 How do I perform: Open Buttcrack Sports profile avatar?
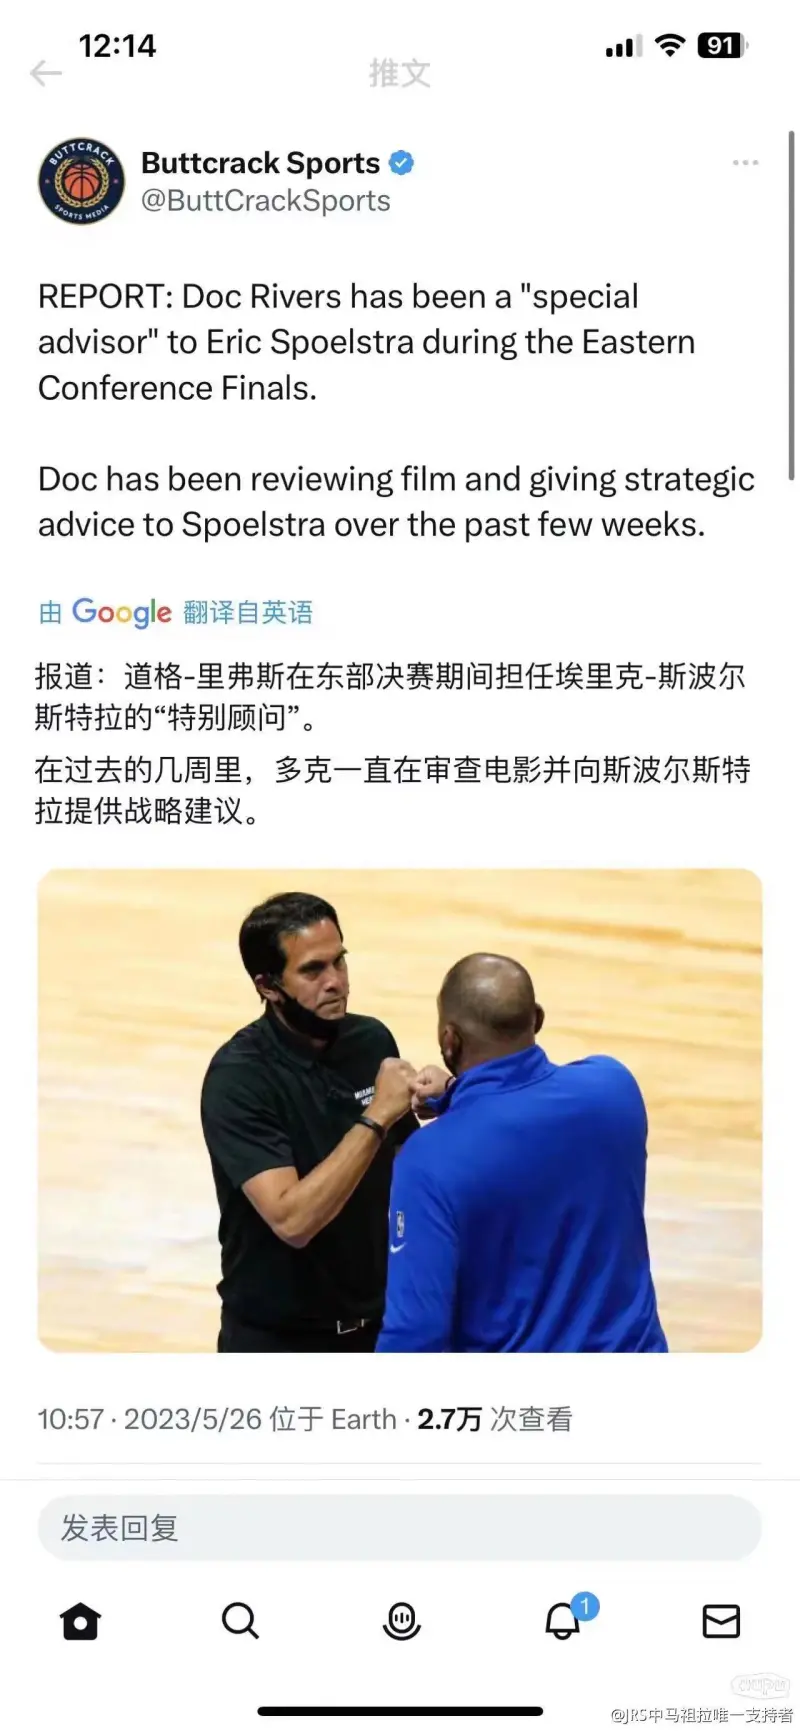[82, 181]
